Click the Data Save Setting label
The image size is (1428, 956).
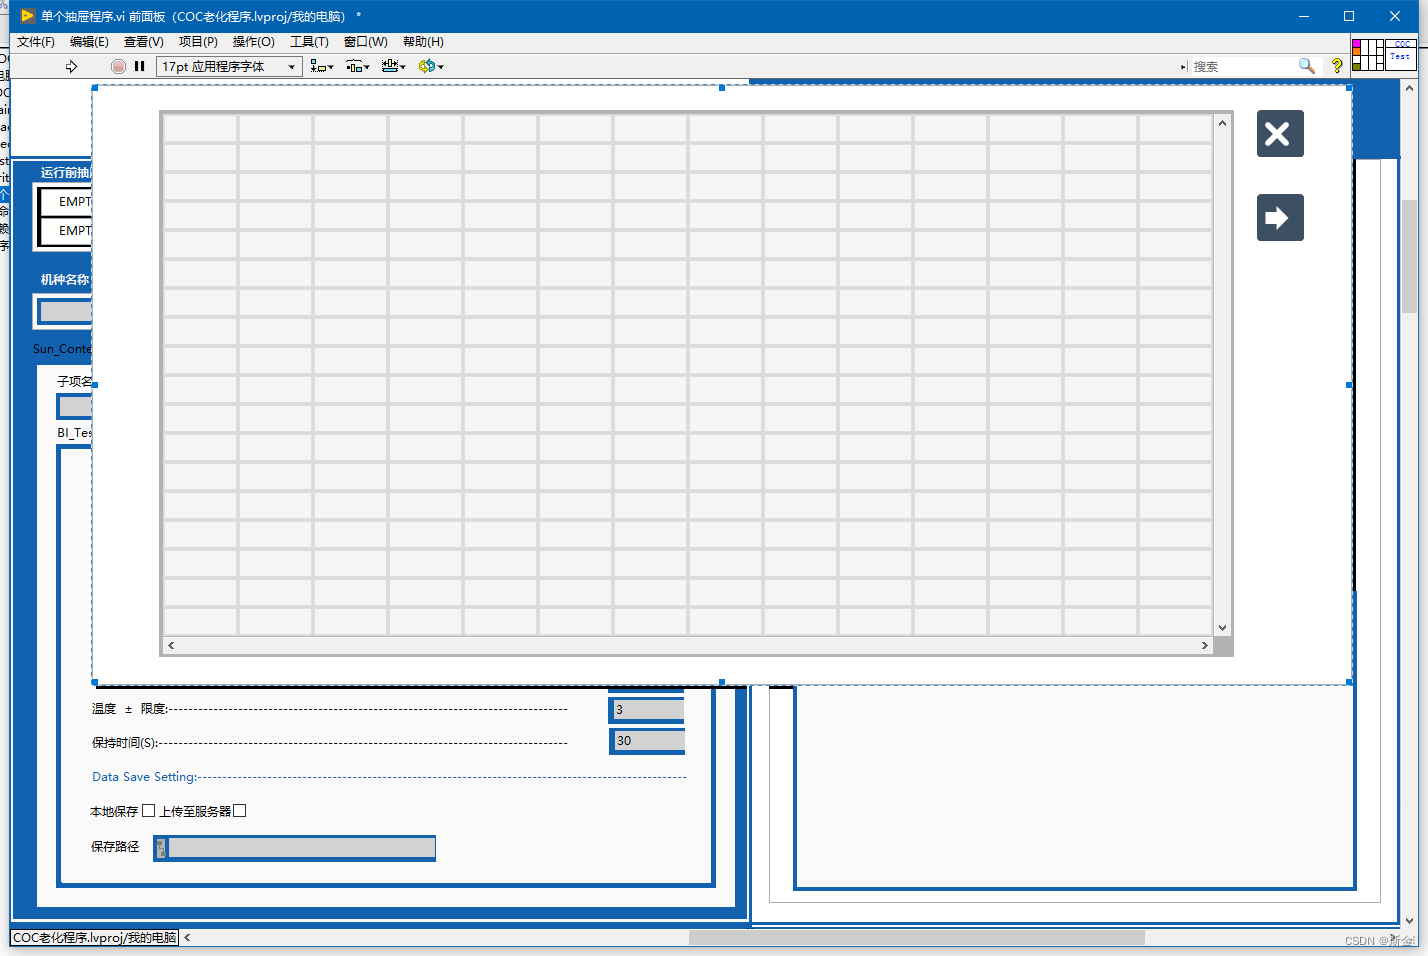pyautogui.click(x=144, y=777)
